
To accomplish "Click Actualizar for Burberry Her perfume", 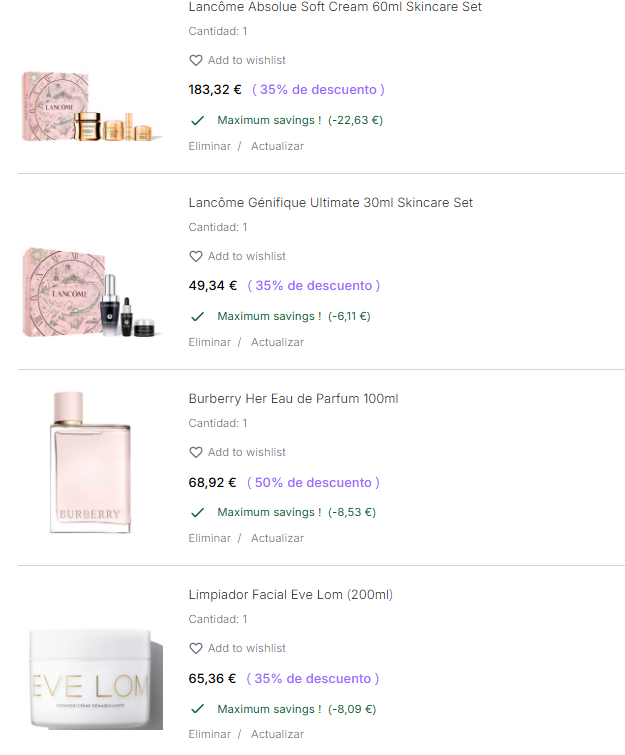I will pos(277,538).
